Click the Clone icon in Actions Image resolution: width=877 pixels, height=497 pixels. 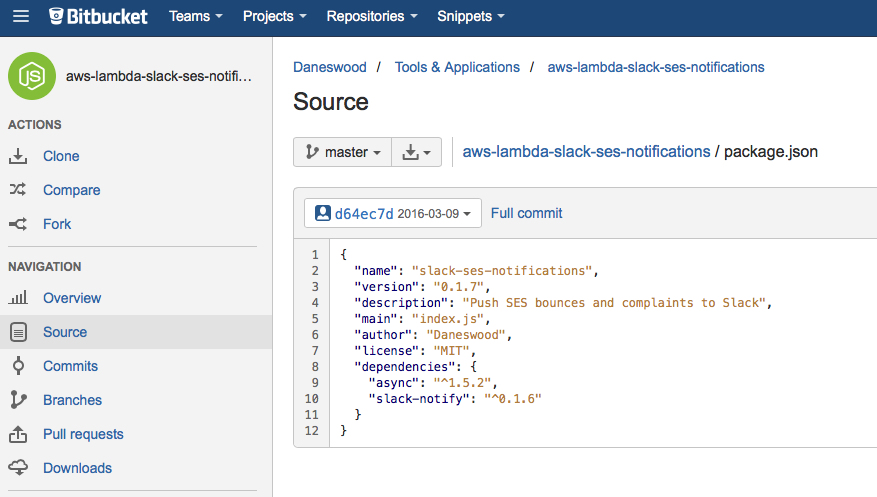18,157
